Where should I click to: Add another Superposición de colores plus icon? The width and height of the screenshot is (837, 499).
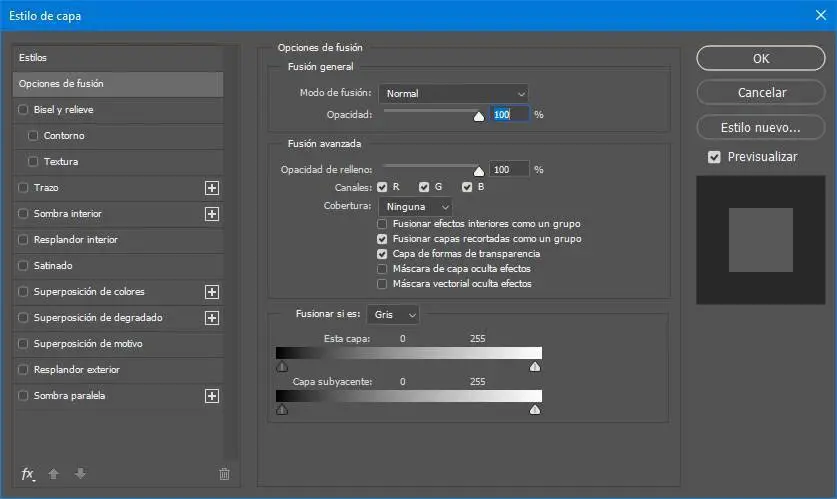pos(212,292)
